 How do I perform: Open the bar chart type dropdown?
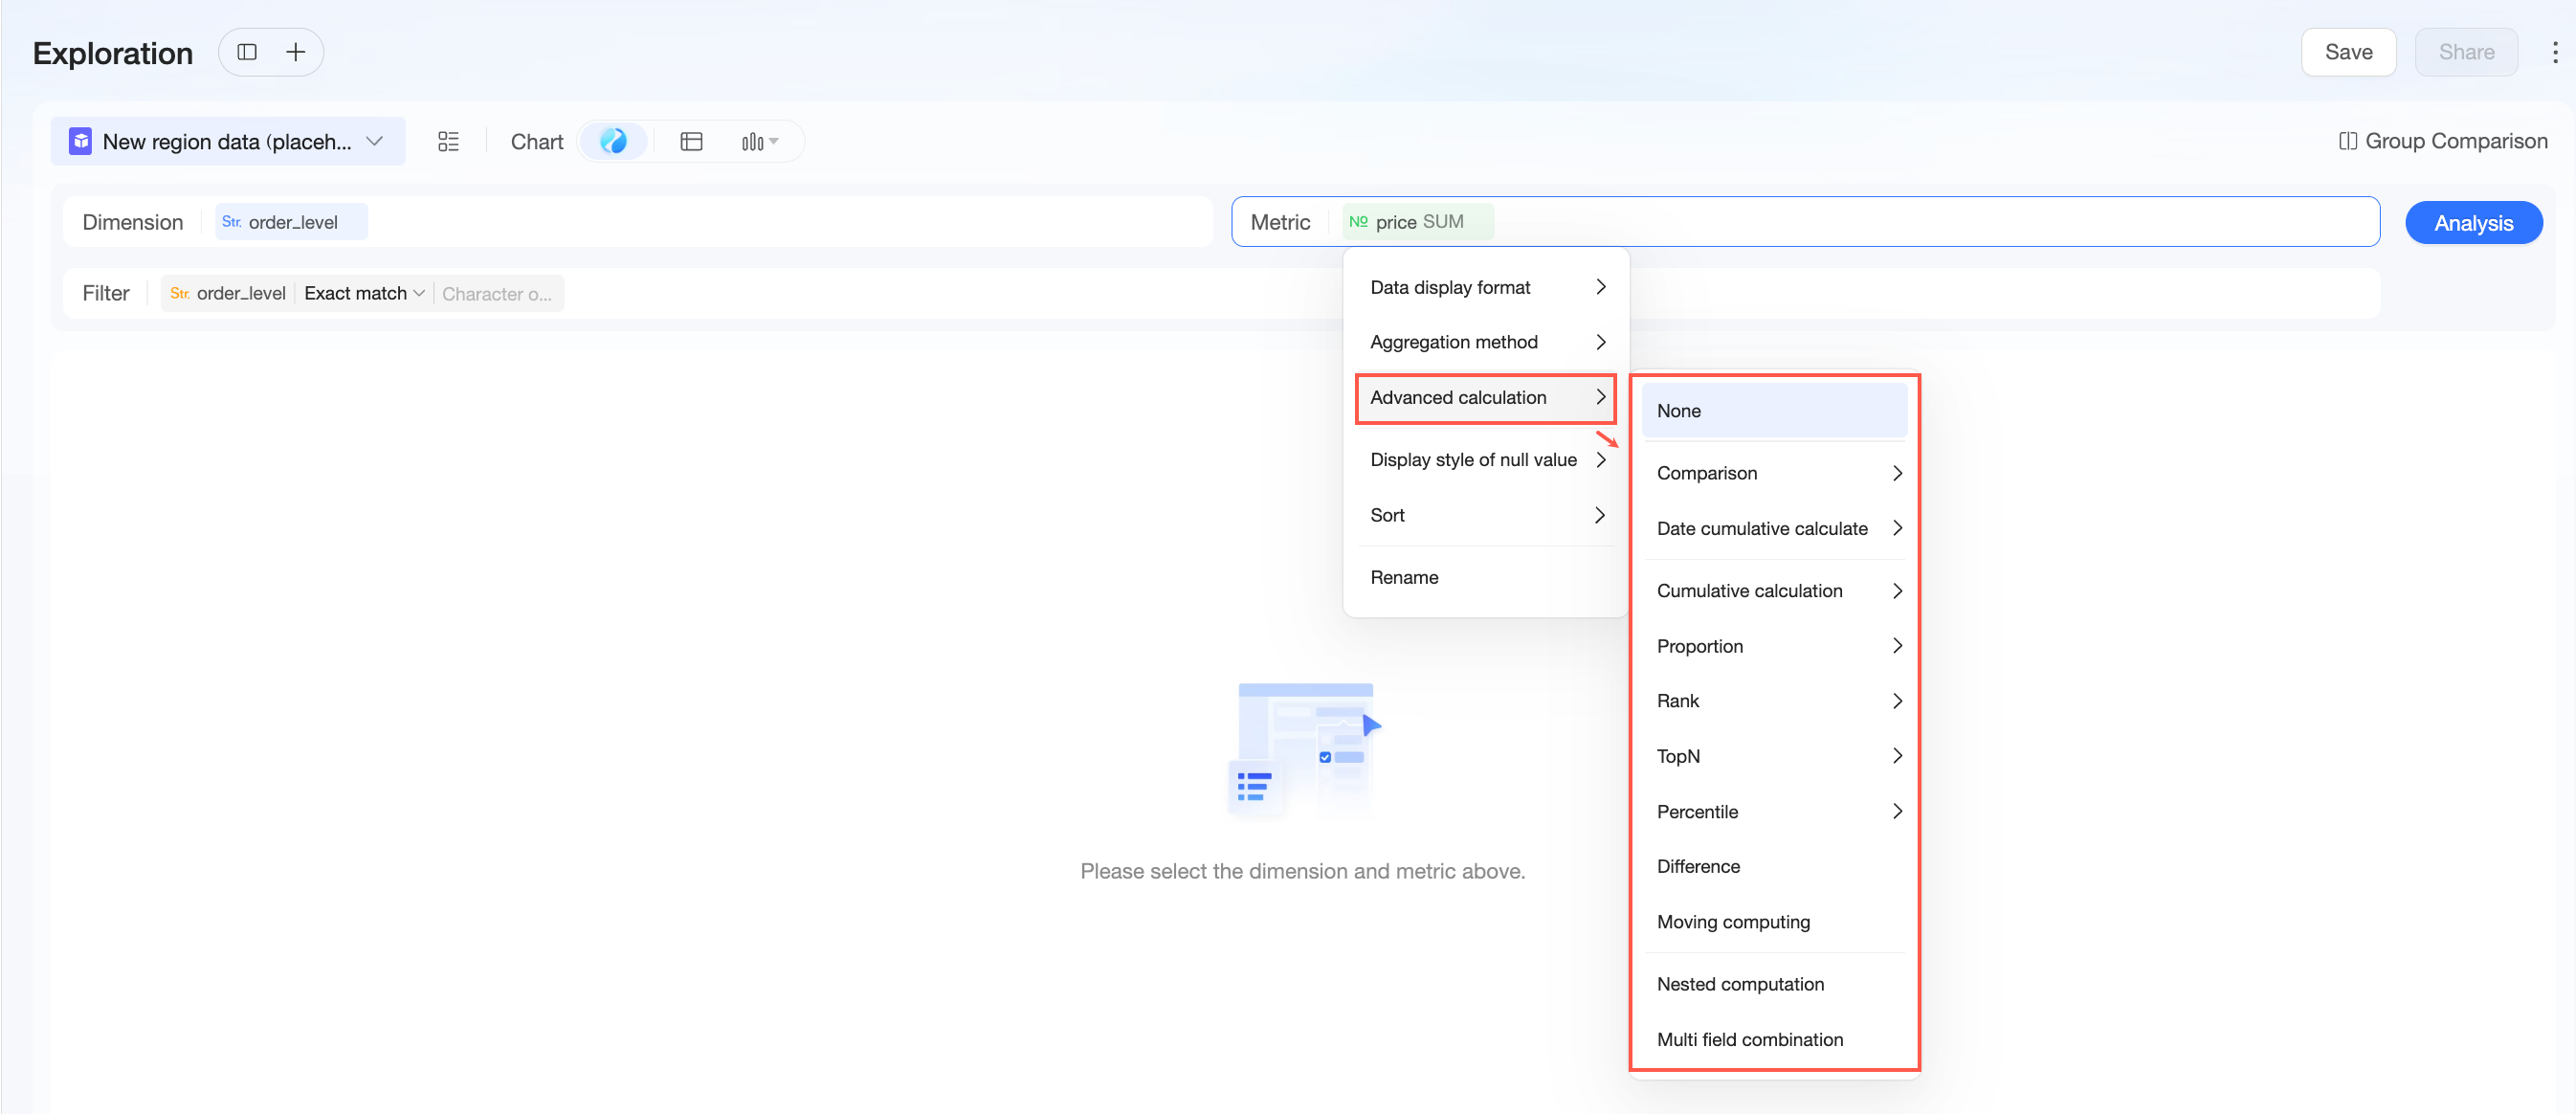tap(760, 141)
